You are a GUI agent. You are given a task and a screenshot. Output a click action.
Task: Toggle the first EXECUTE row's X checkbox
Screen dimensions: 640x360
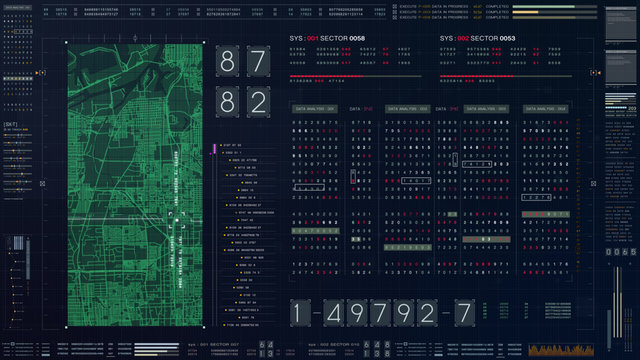395,7
